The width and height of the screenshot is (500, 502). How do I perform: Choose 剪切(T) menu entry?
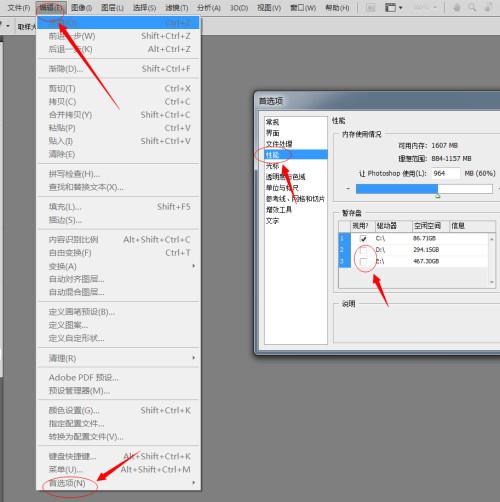click(119, 88)
